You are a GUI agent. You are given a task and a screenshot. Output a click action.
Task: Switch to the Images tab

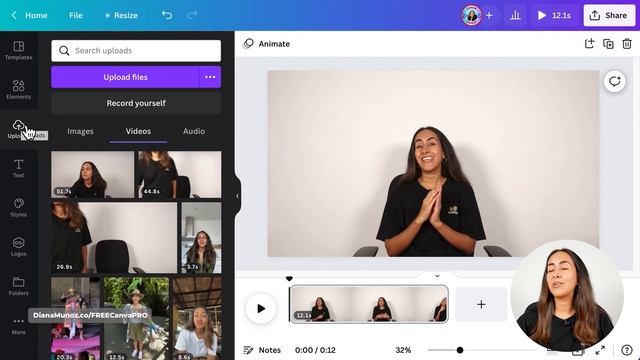point(80,131)
